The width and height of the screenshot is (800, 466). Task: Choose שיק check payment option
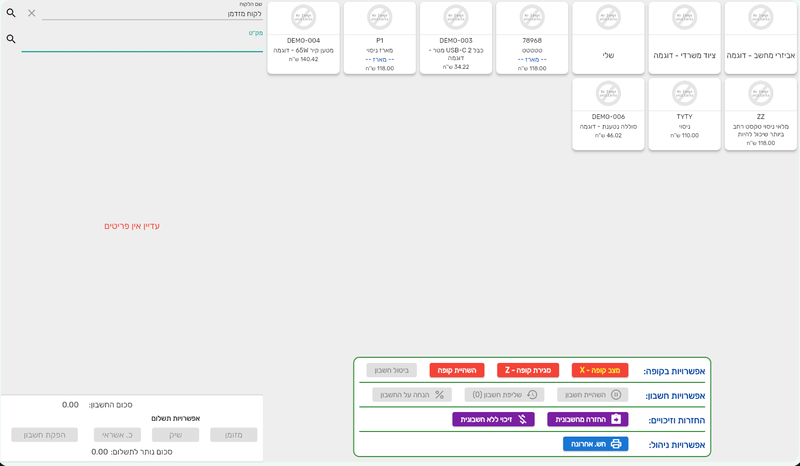click(176, 435)
